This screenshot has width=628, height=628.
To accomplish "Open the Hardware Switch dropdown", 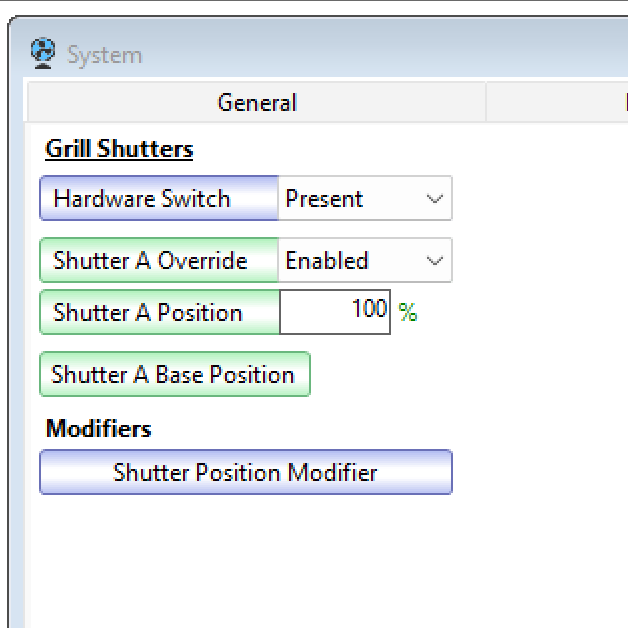I will (x=365, y=198).
